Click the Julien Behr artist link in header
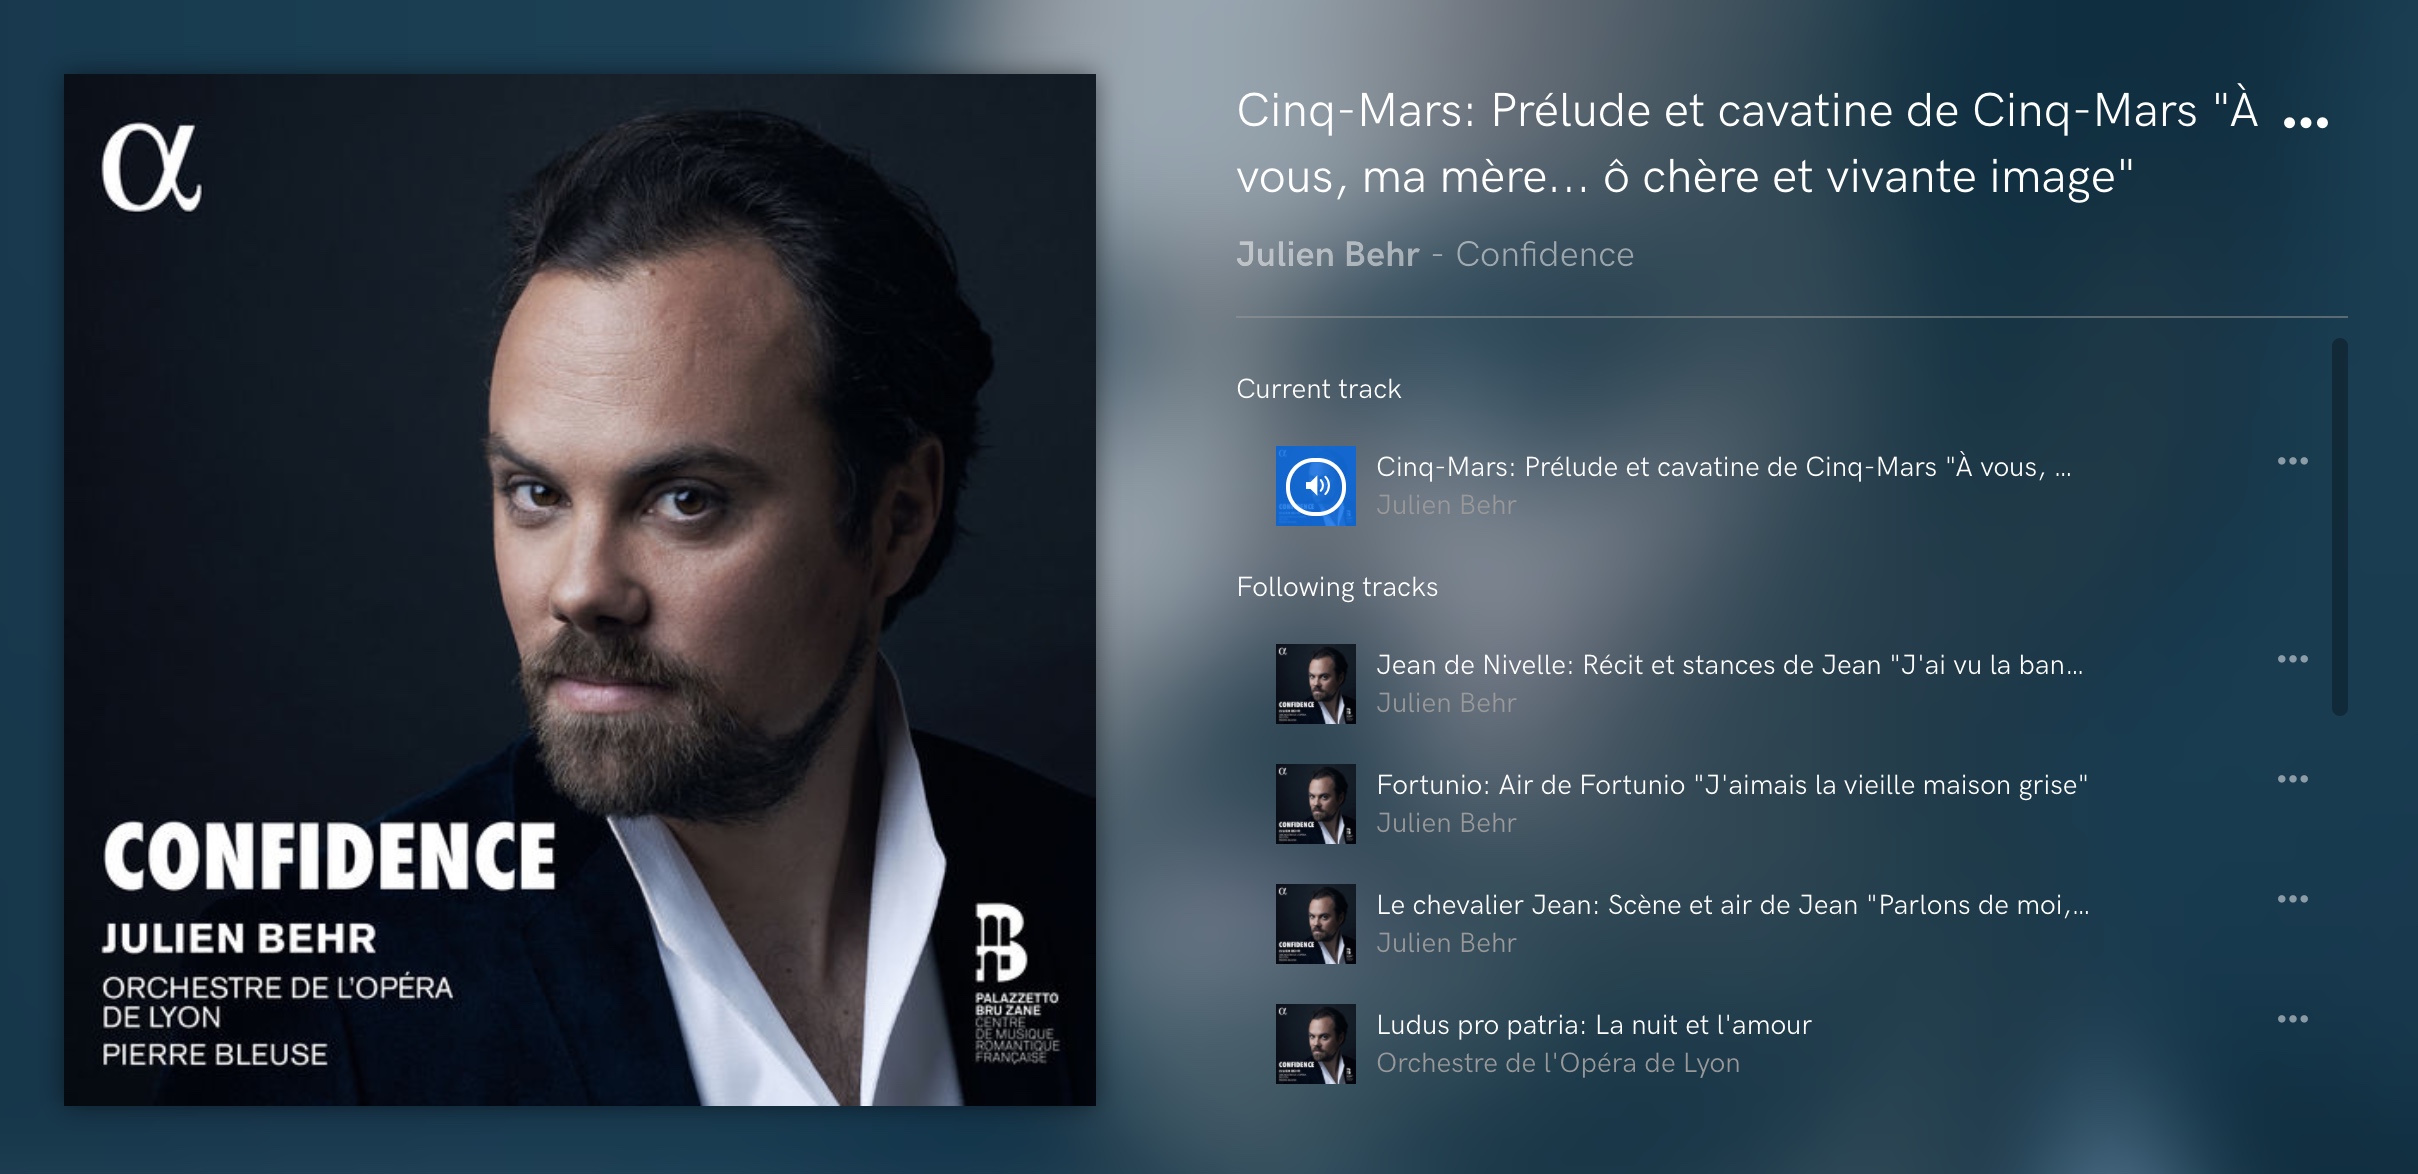The height and width of the screenshot is (1174, 2418). (1327, 254)
